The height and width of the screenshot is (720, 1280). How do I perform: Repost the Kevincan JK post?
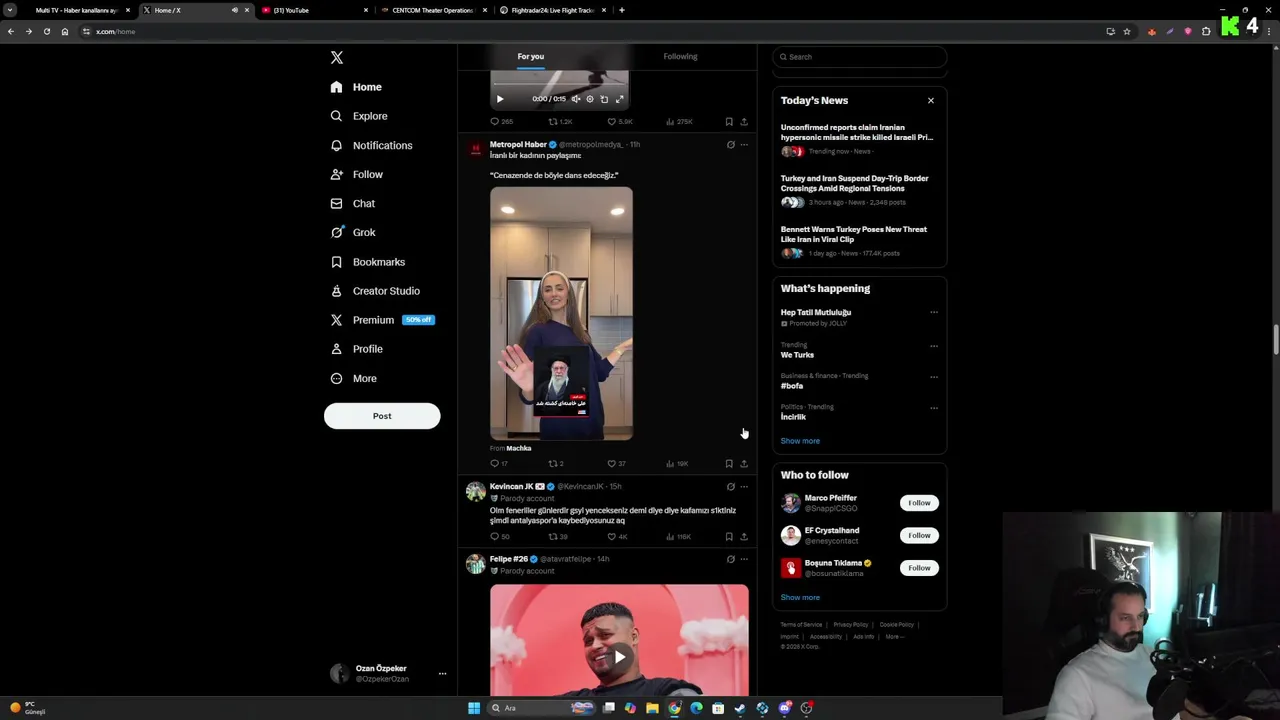pyautogui.click(x=557, y=537)
